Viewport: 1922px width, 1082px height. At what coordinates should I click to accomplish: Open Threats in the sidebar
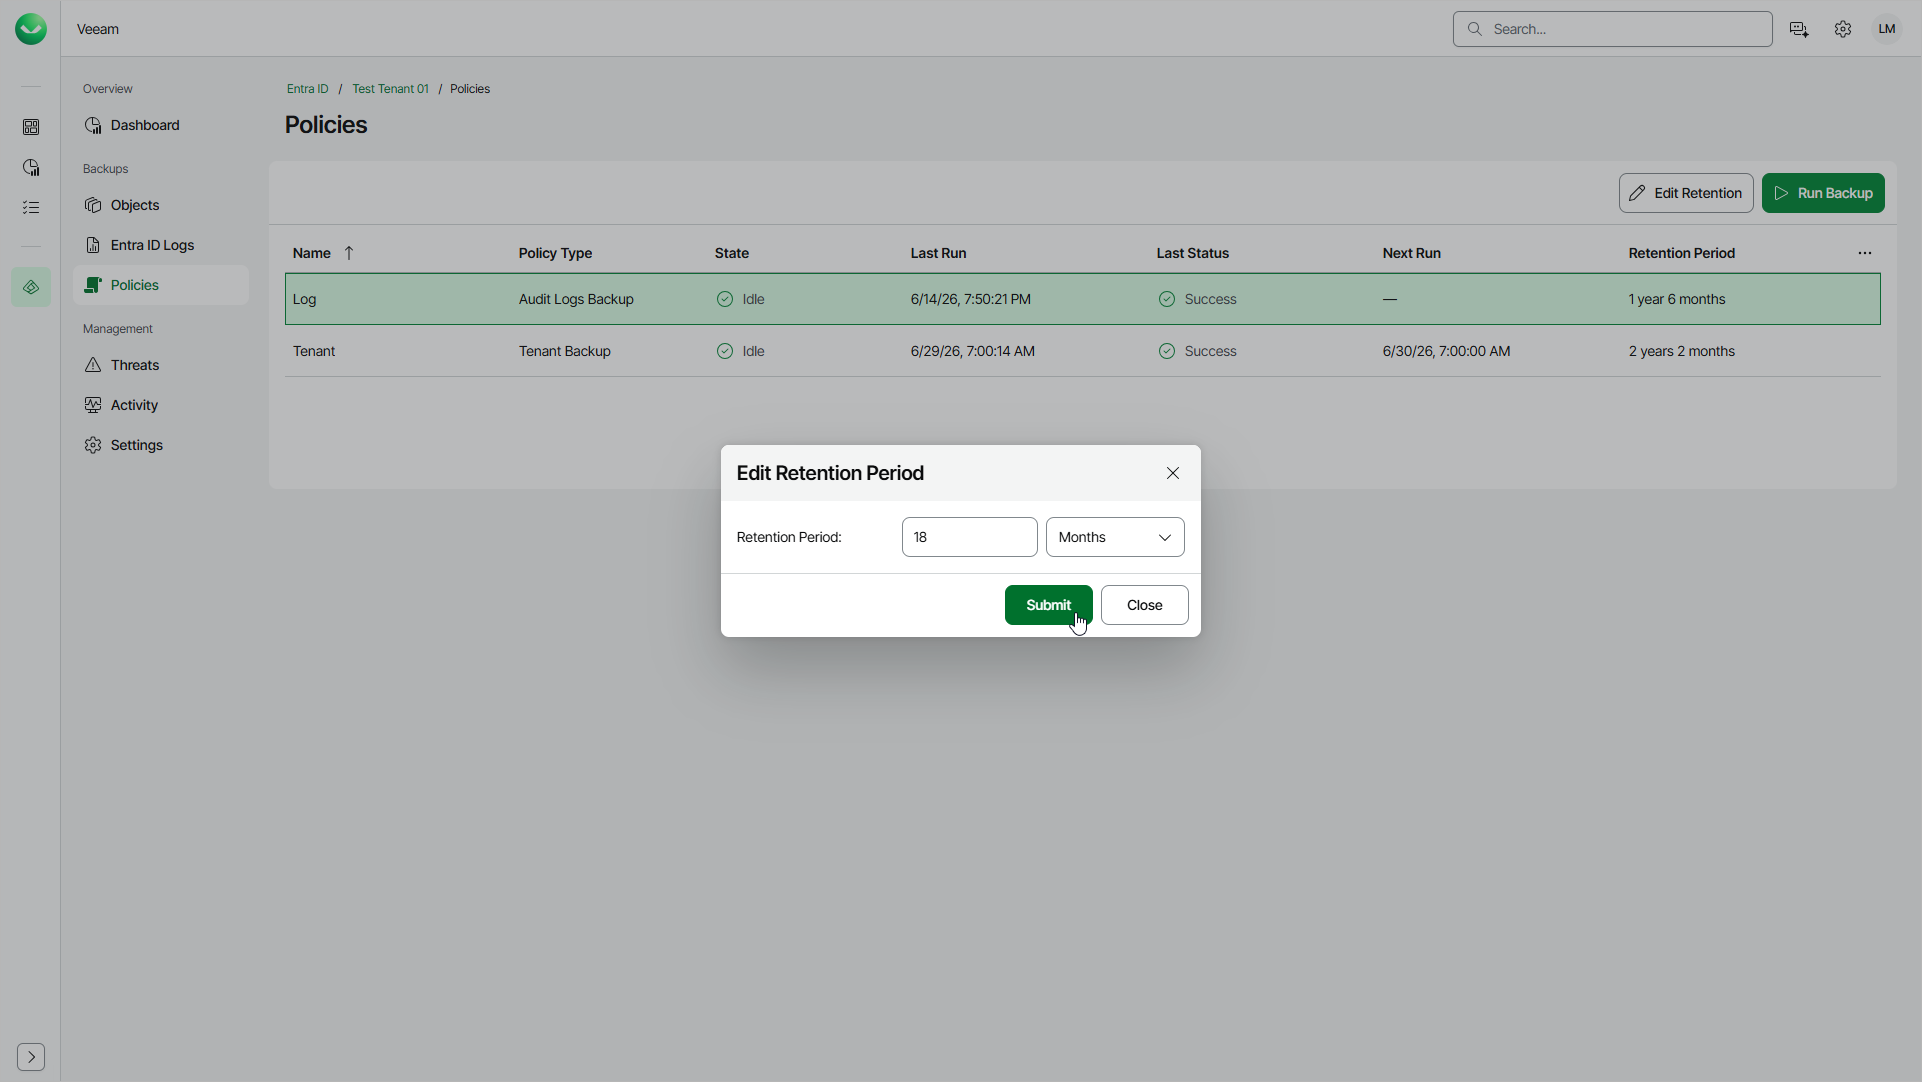161,365
